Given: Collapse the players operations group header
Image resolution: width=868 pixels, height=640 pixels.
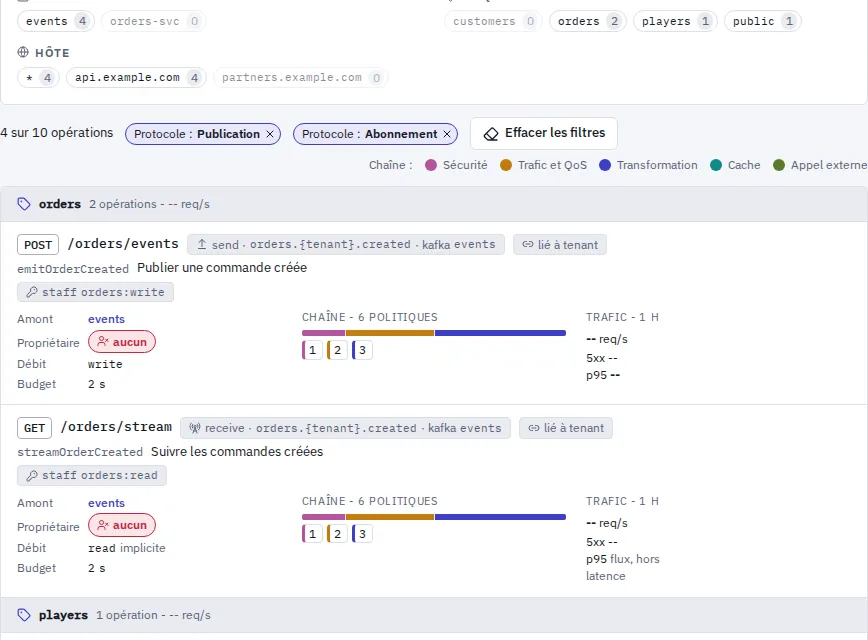Looking at the screenshot, I should [x=434, y=615].
